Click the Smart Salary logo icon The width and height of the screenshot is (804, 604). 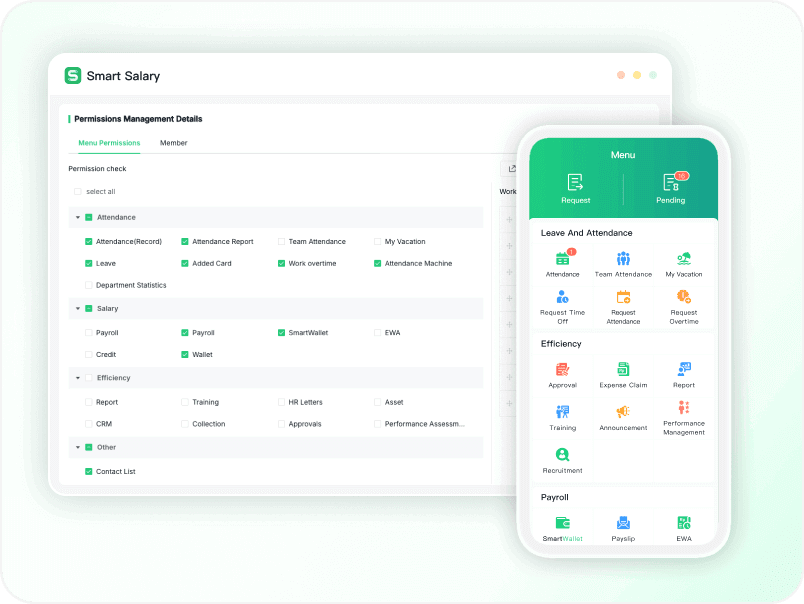tap(73, 75)
